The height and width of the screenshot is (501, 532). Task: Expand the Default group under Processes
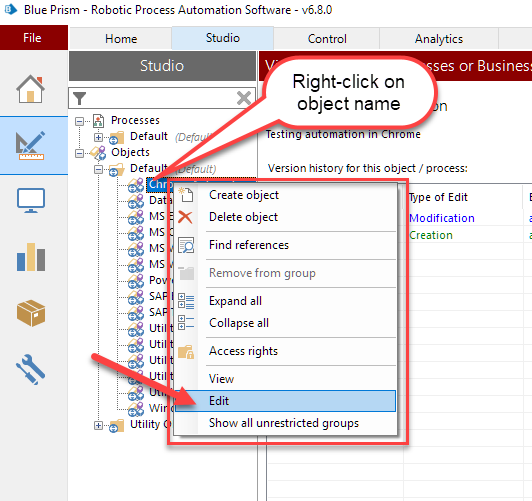tap(98, 137)
